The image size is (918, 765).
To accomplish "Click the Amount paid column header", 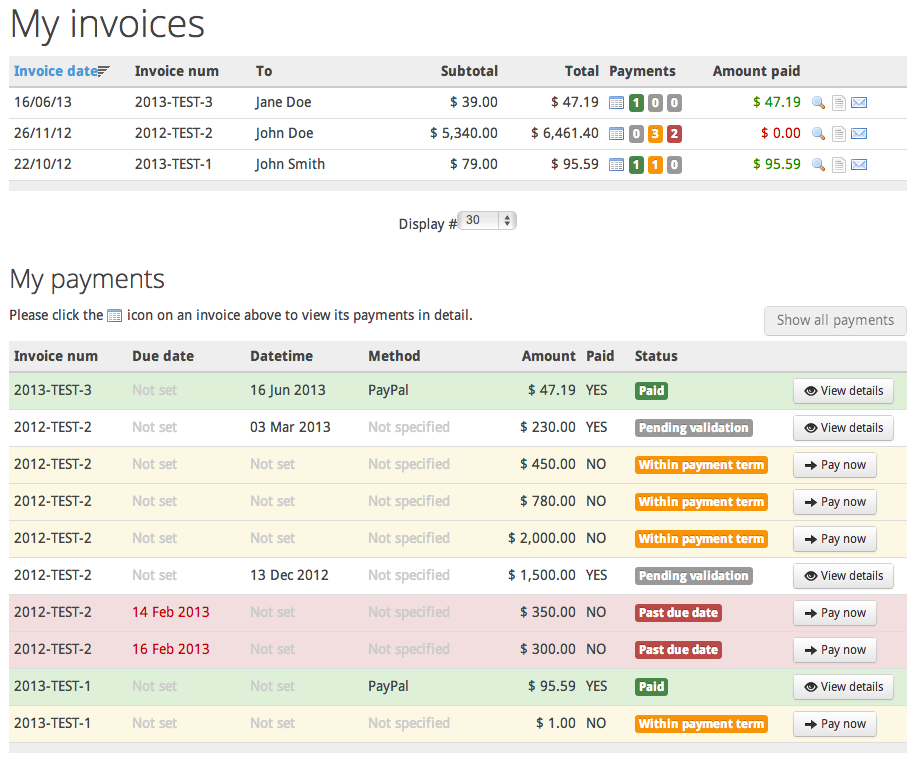I will click(756, 71).
